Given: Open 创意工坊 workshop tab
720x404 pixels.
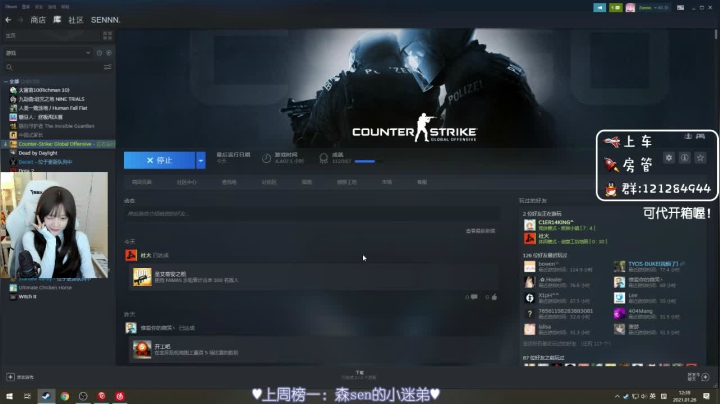Looking at the screenshot, I should pos(347,182).
